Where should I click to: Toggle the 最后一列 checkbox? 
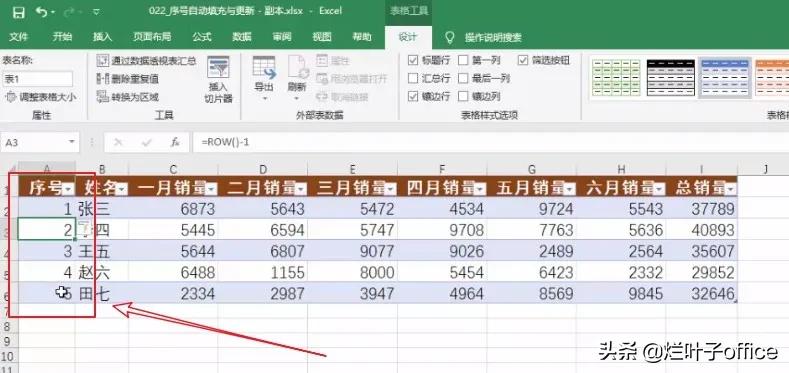coord(463,79)
